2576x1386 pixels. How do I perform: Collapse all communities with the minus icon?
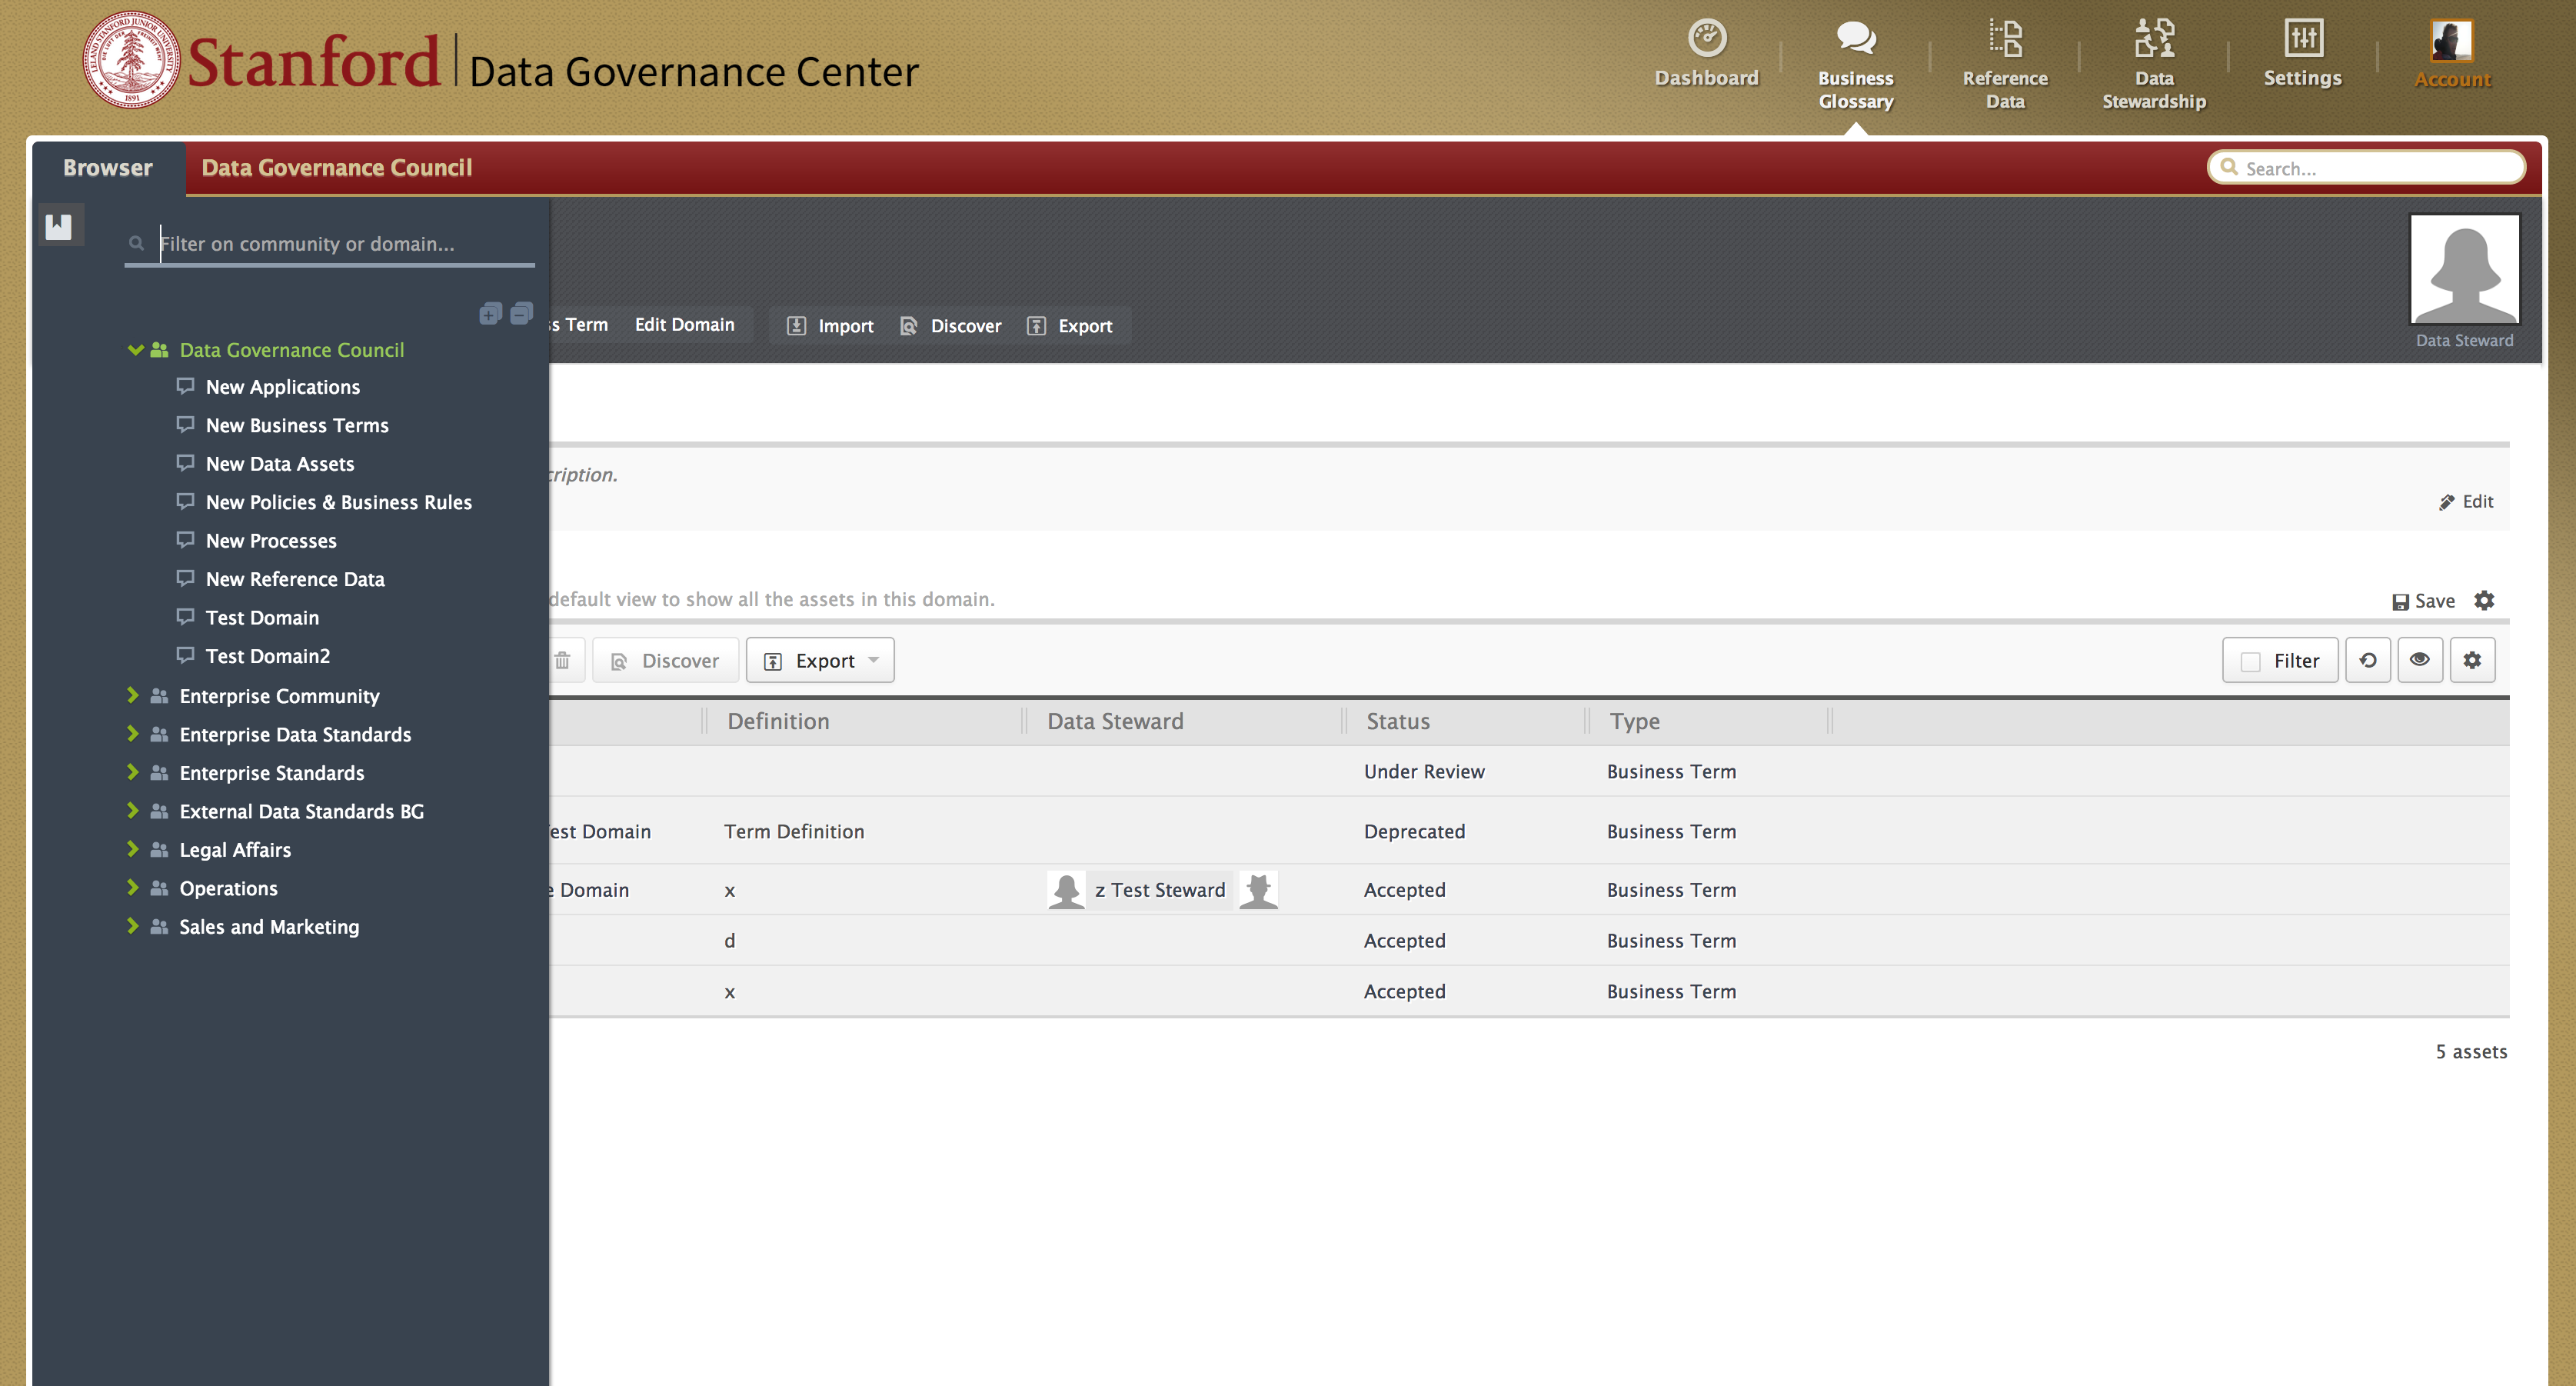click(x=521, y=314)
